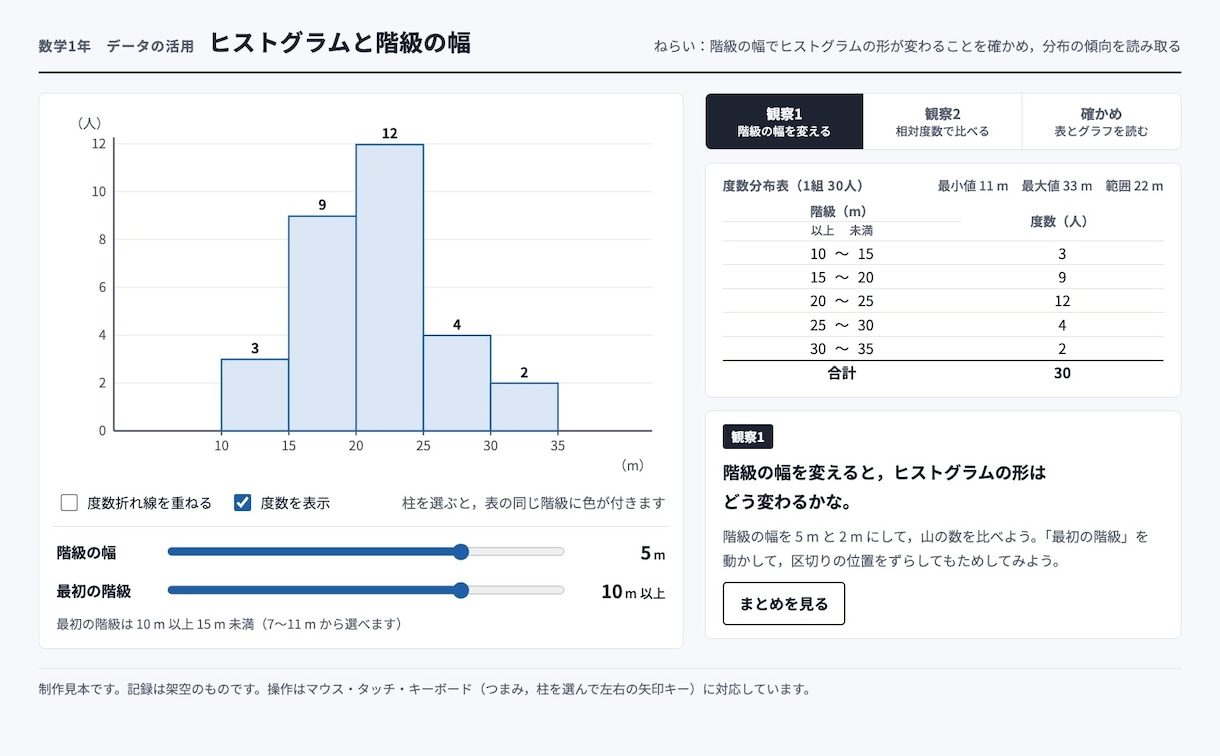Click the bar label 12 above the chart
The image size is (1220, 756).
(x=390, y=133)
